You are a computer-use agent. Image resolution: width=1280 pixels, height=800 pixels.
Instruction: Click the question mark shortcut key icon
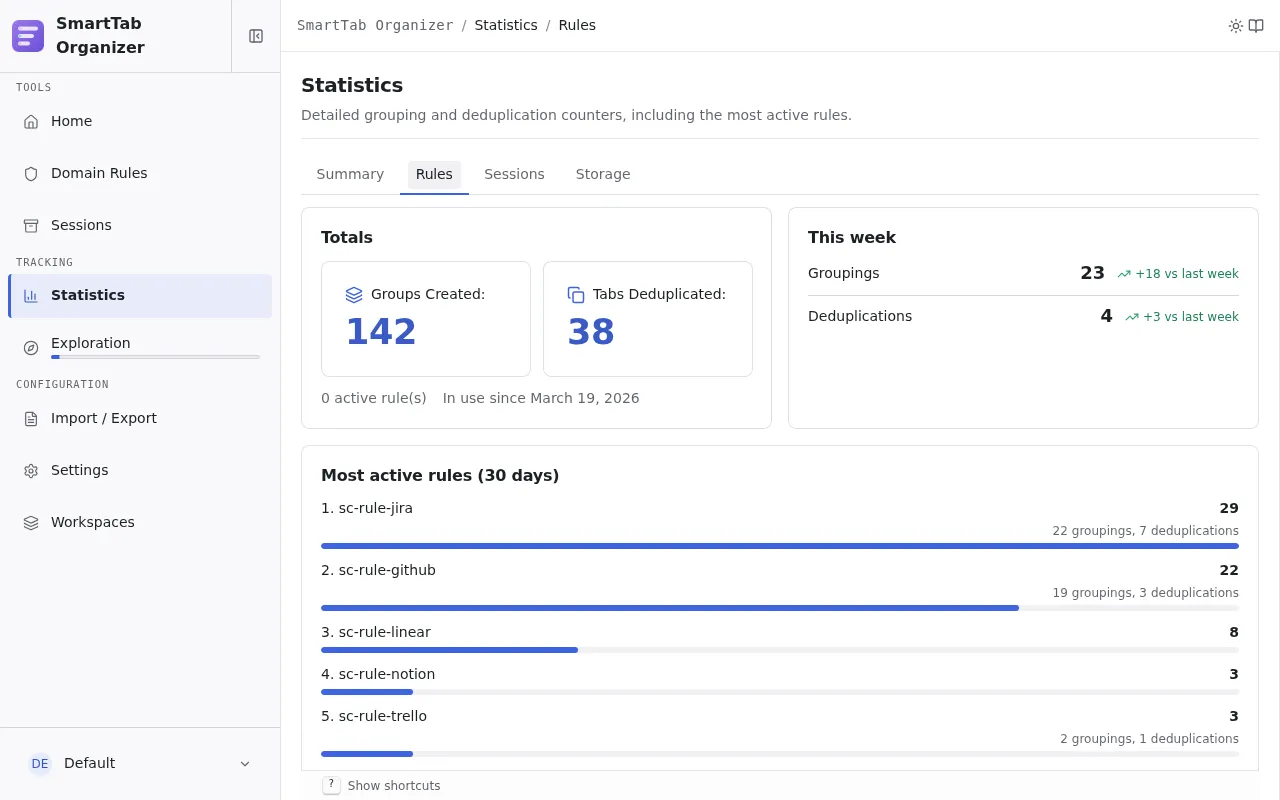(331, 785)
